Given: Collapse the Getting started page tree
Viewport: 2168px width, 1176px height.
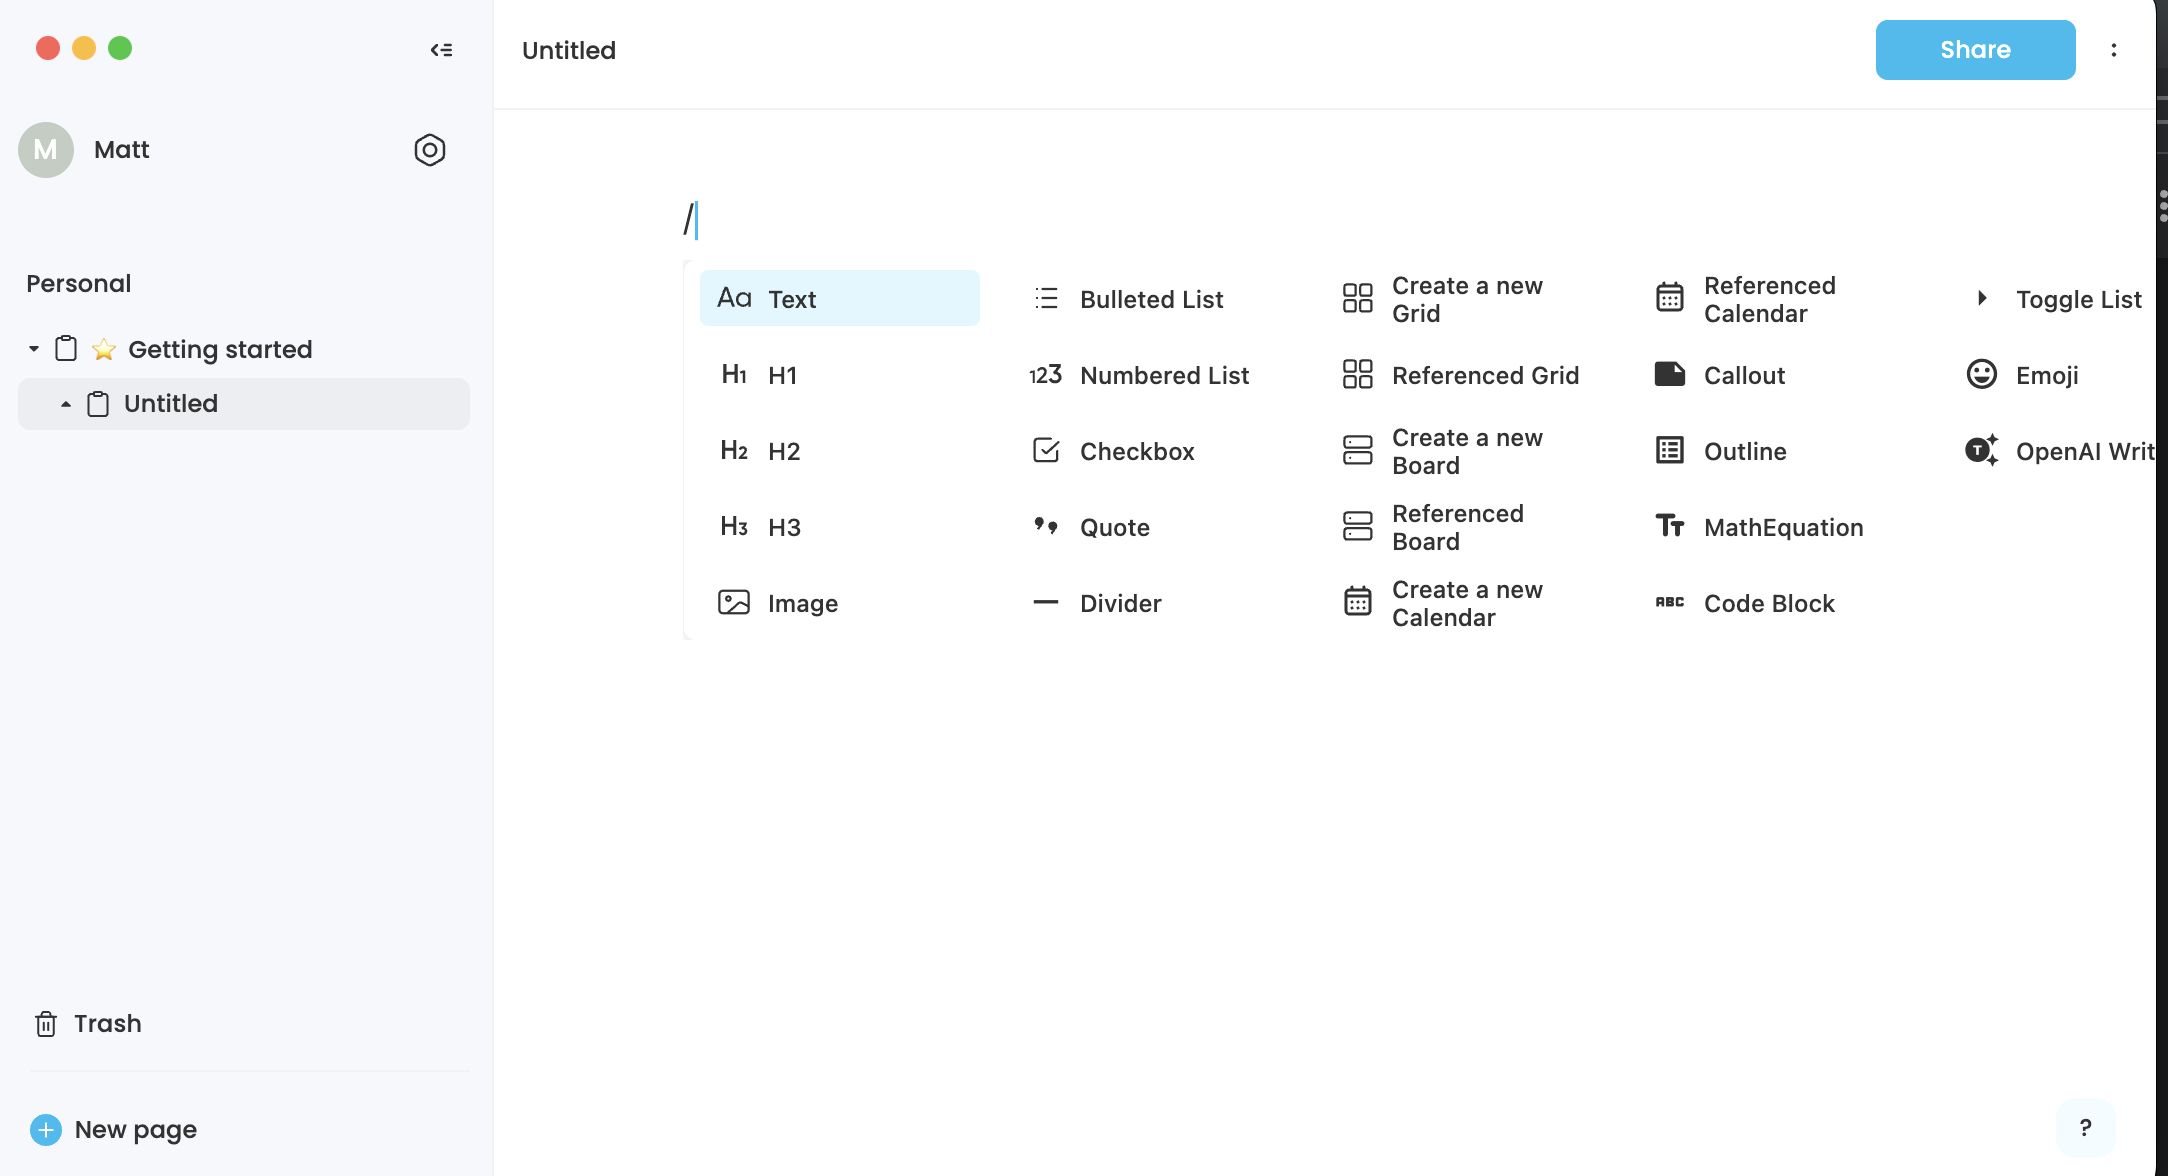Looking at the screenshot, I should pyautogui.click(x=34, y=349).
